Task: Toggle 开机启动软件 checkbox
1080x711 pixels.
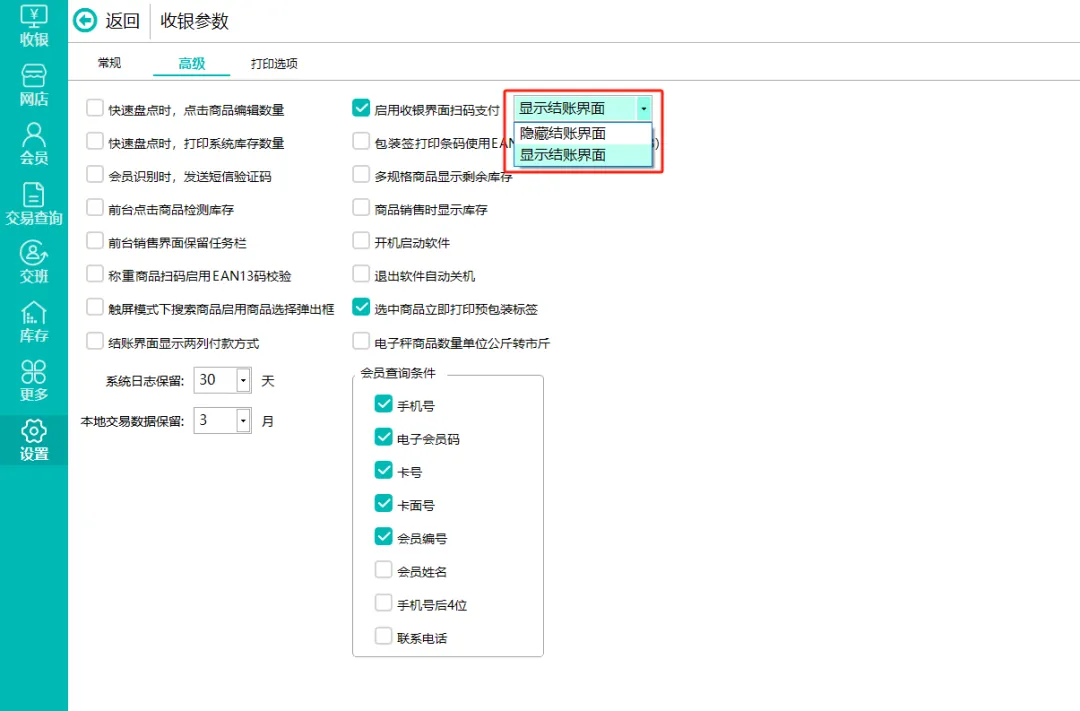Action: (361, 240)
